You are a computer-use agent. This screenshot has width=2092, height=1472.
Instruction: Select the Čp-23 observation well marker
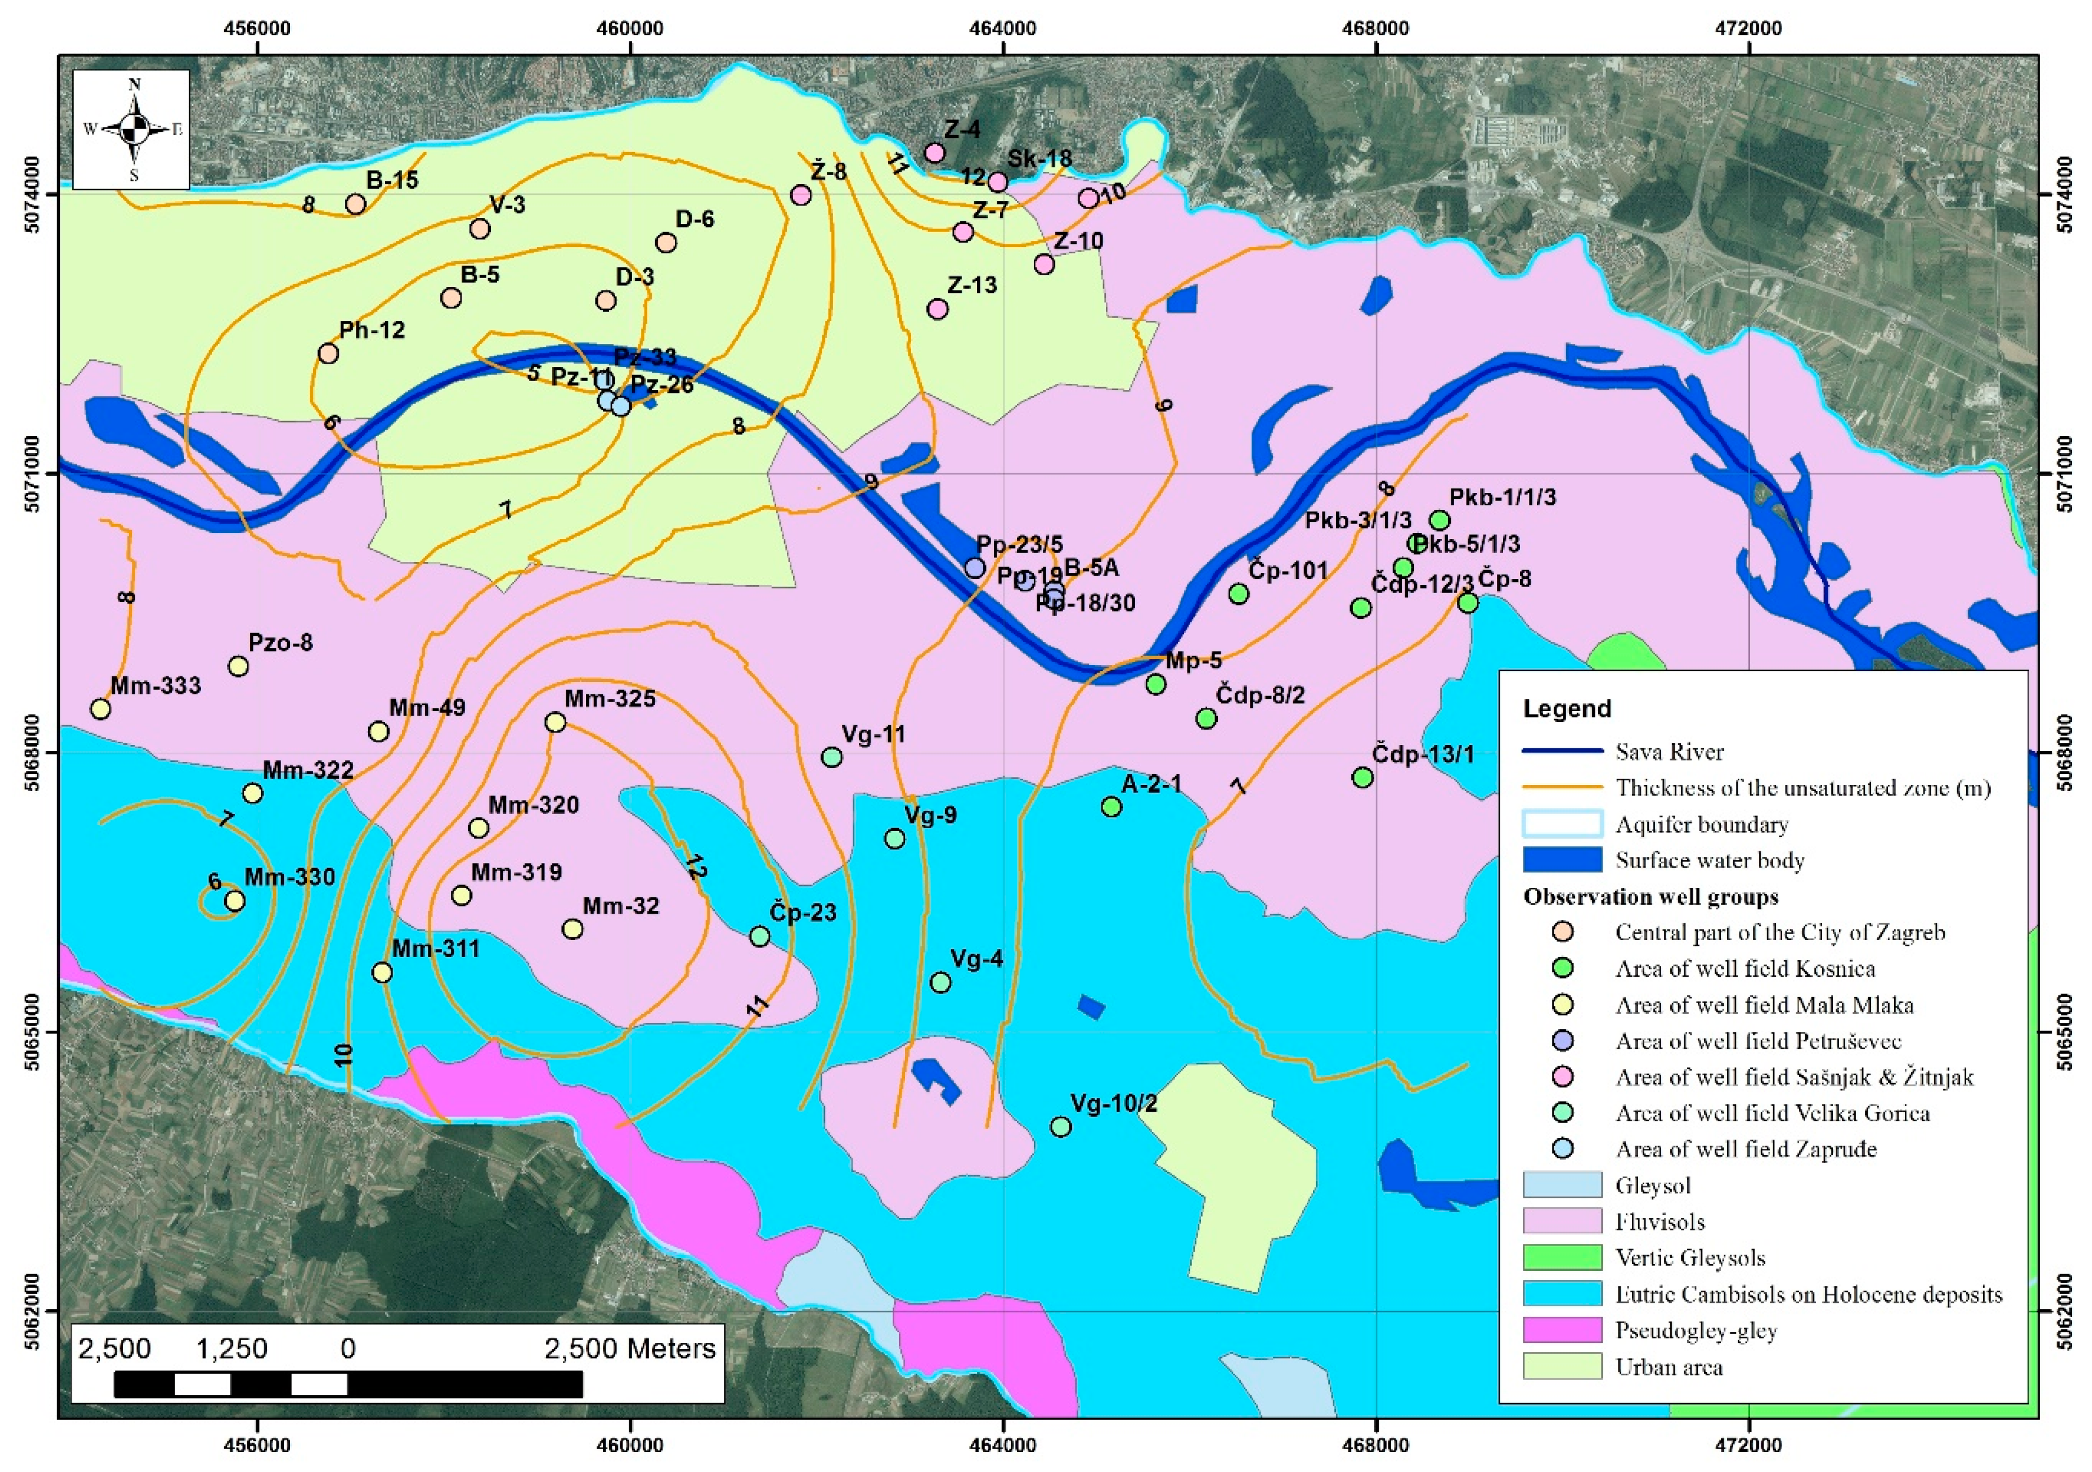[x=760, y=937]
